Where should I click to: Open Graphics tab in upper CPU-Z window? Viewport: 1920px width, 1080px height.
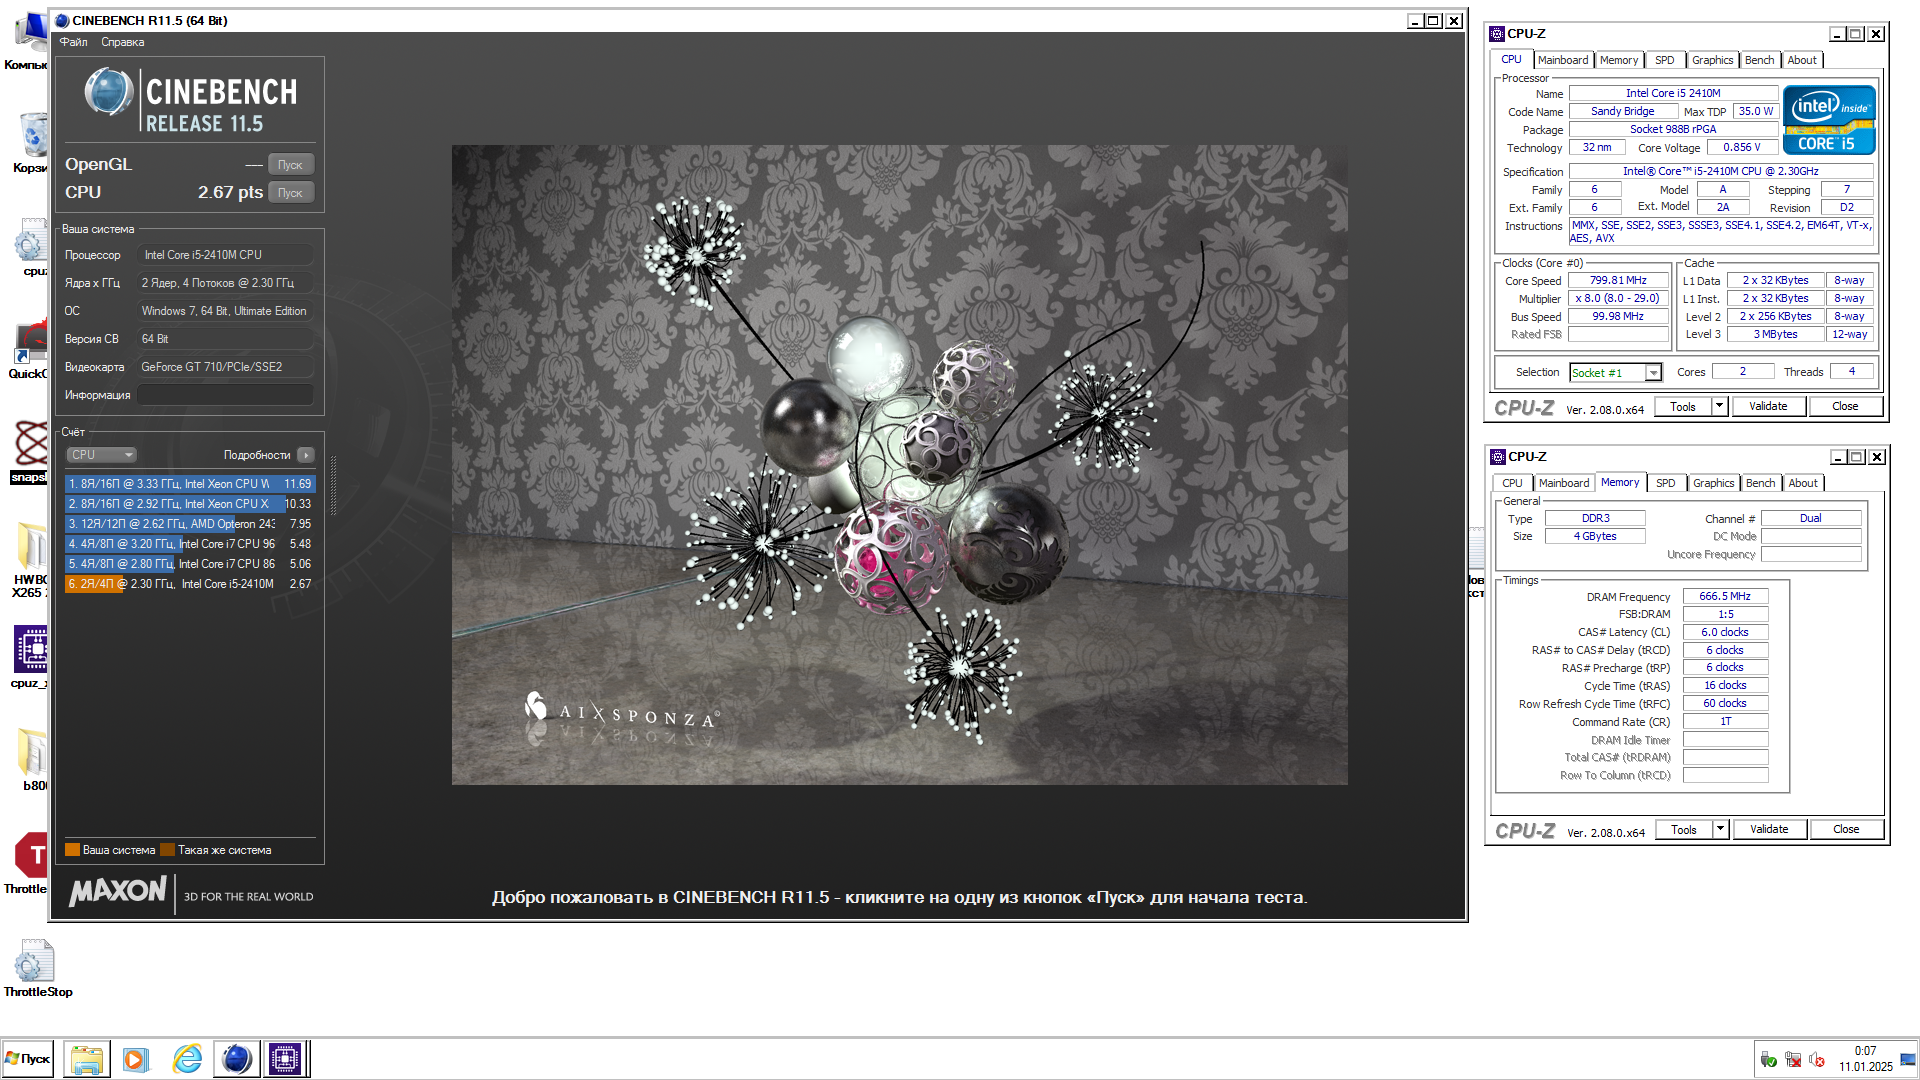tap(1712, 60)
